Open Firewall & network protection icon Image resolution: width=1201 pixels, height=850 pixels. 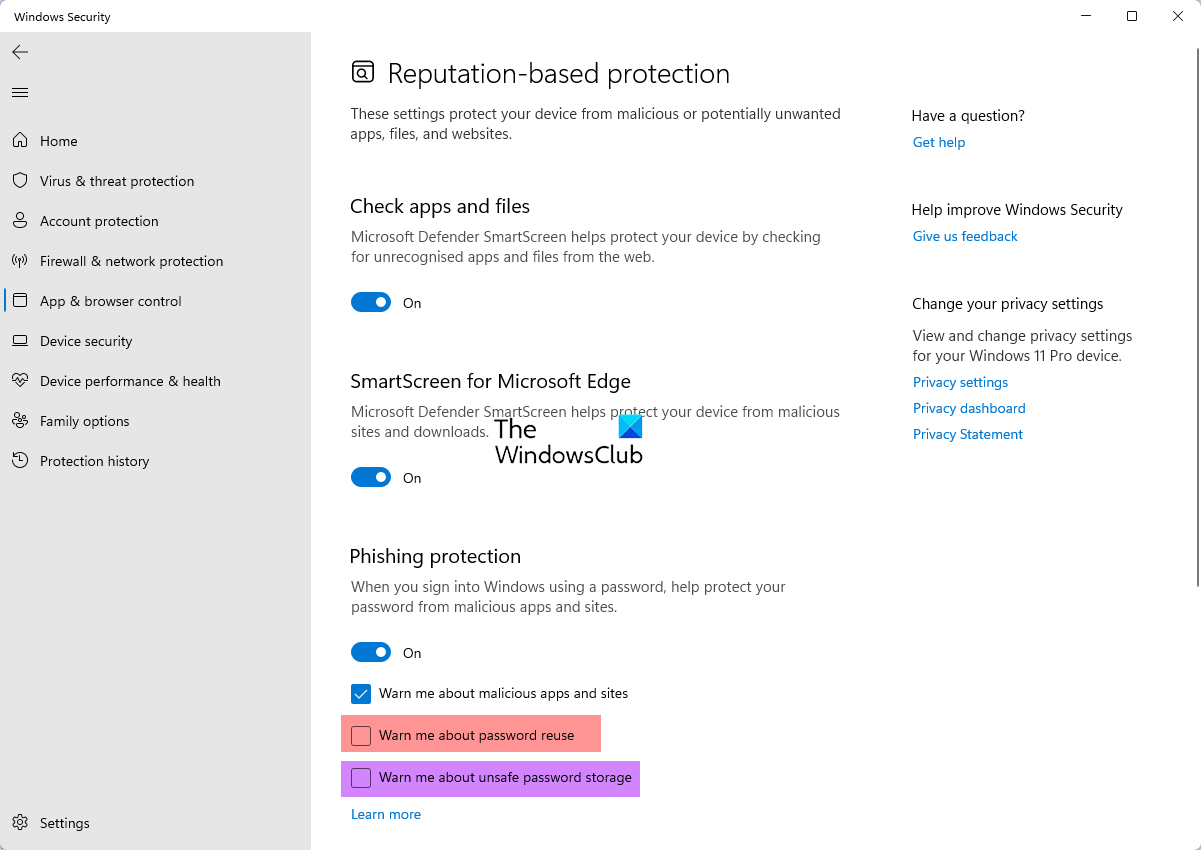click(x=20, y=261)
